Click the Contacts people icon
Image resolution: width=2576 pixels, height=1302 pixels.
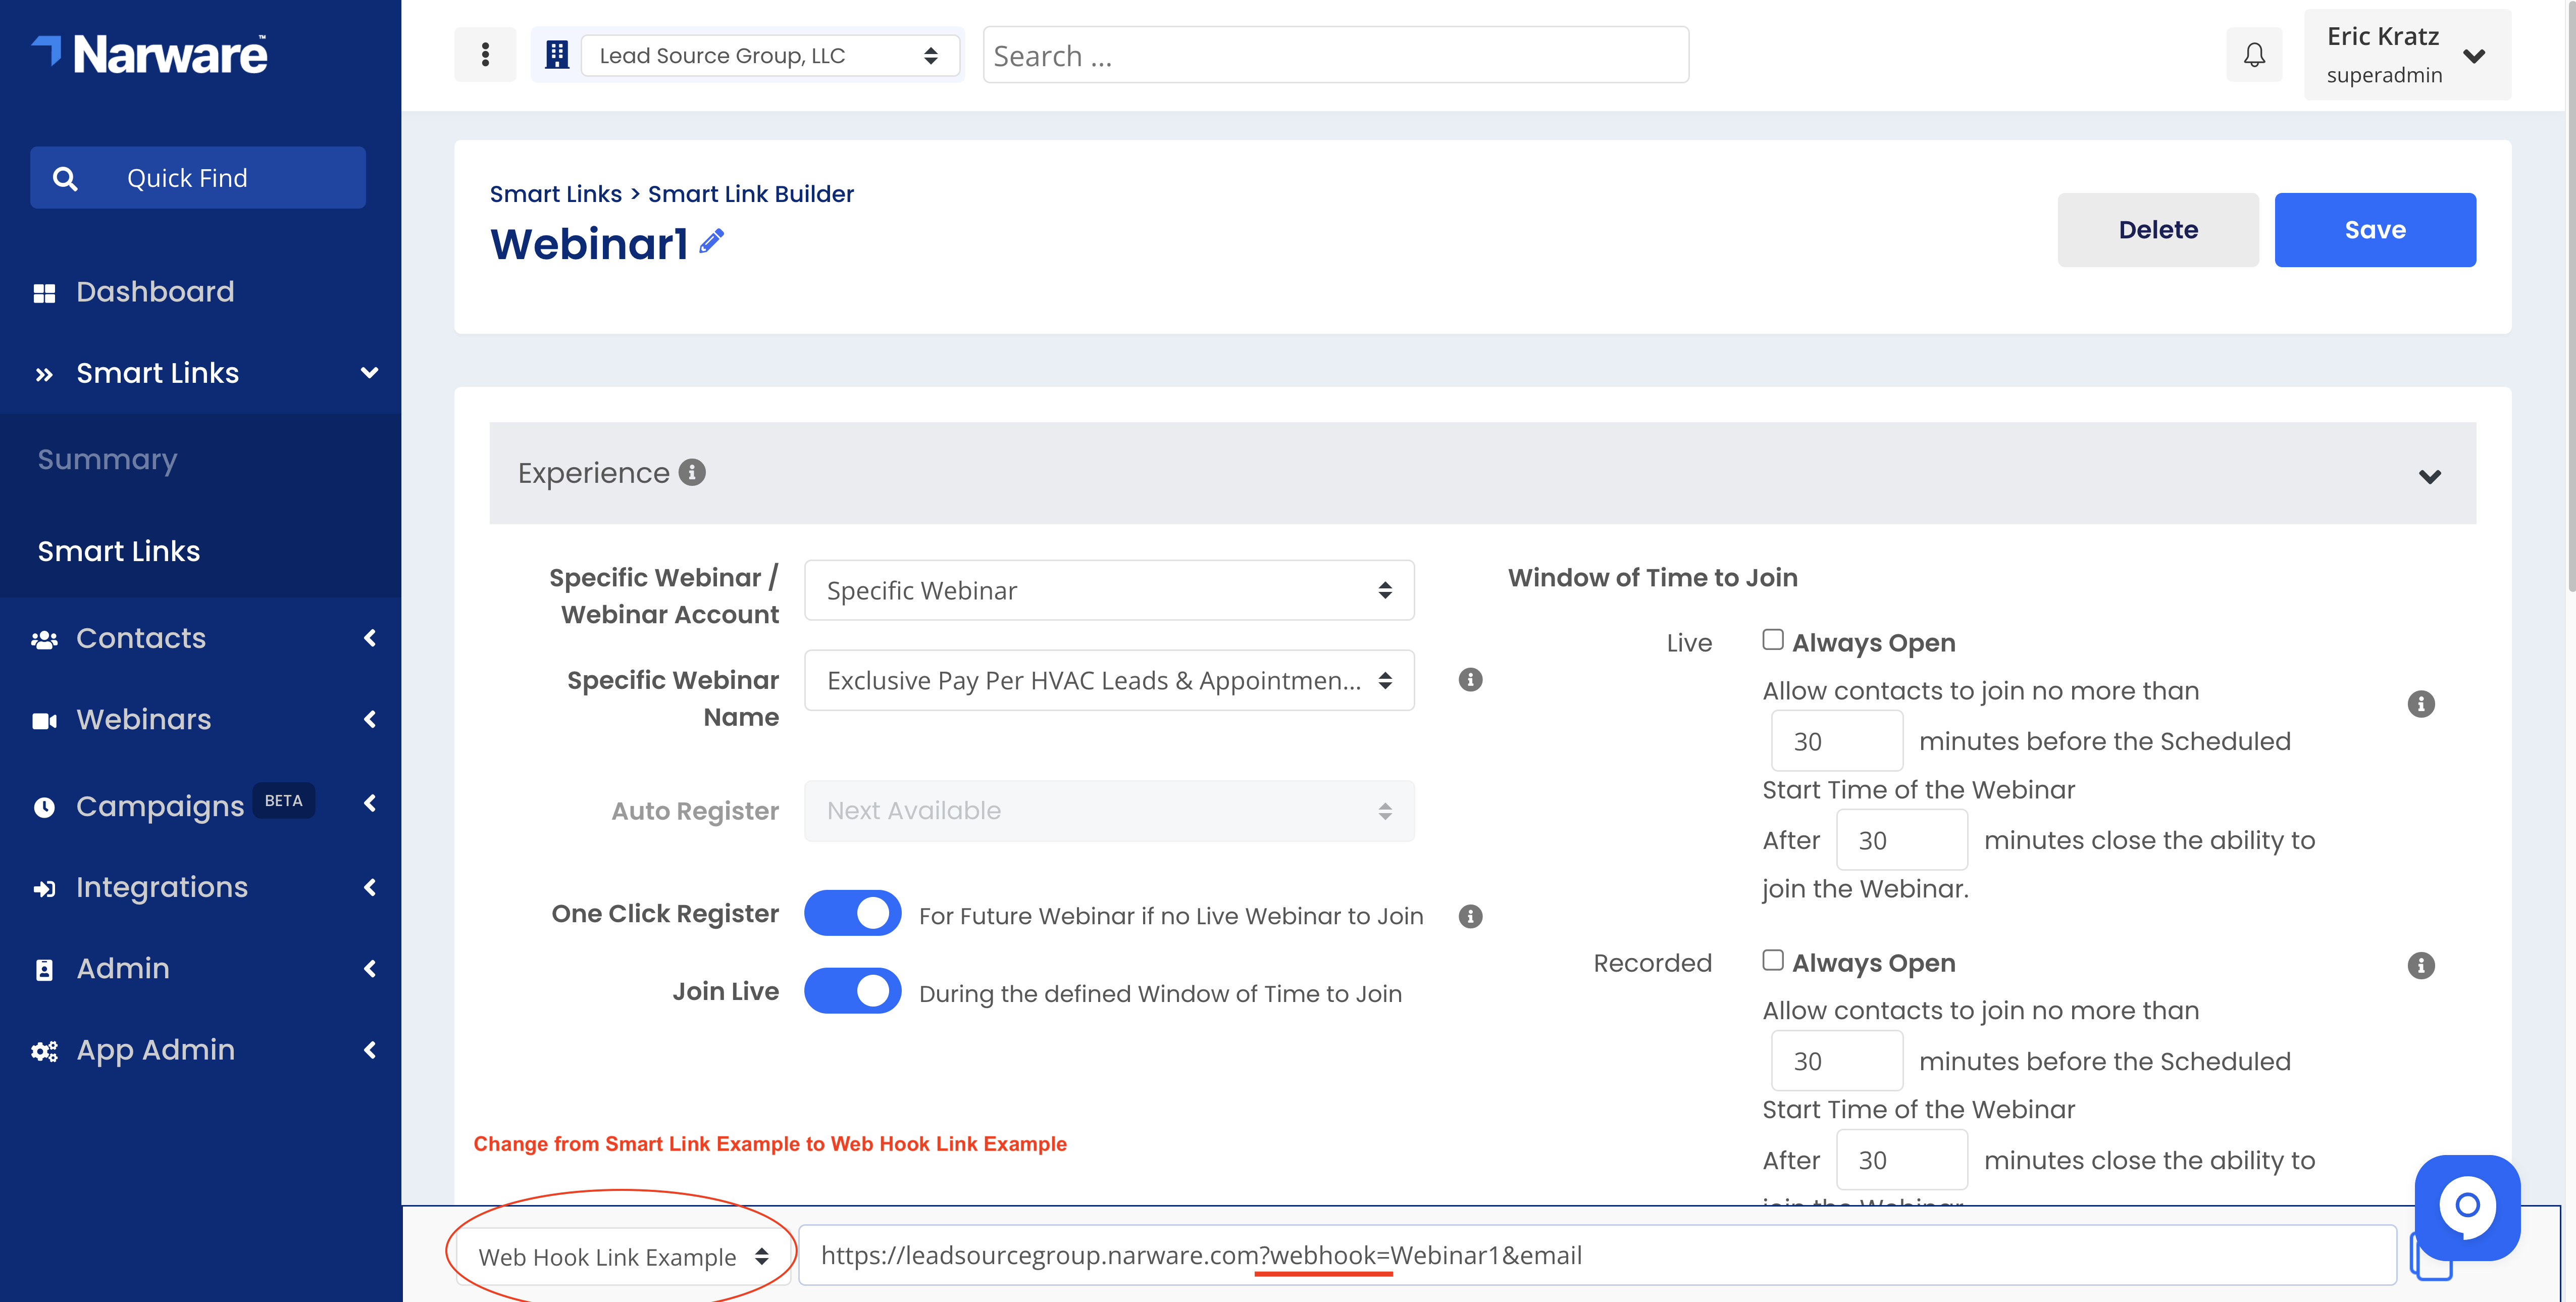click(x=44, y=640)
